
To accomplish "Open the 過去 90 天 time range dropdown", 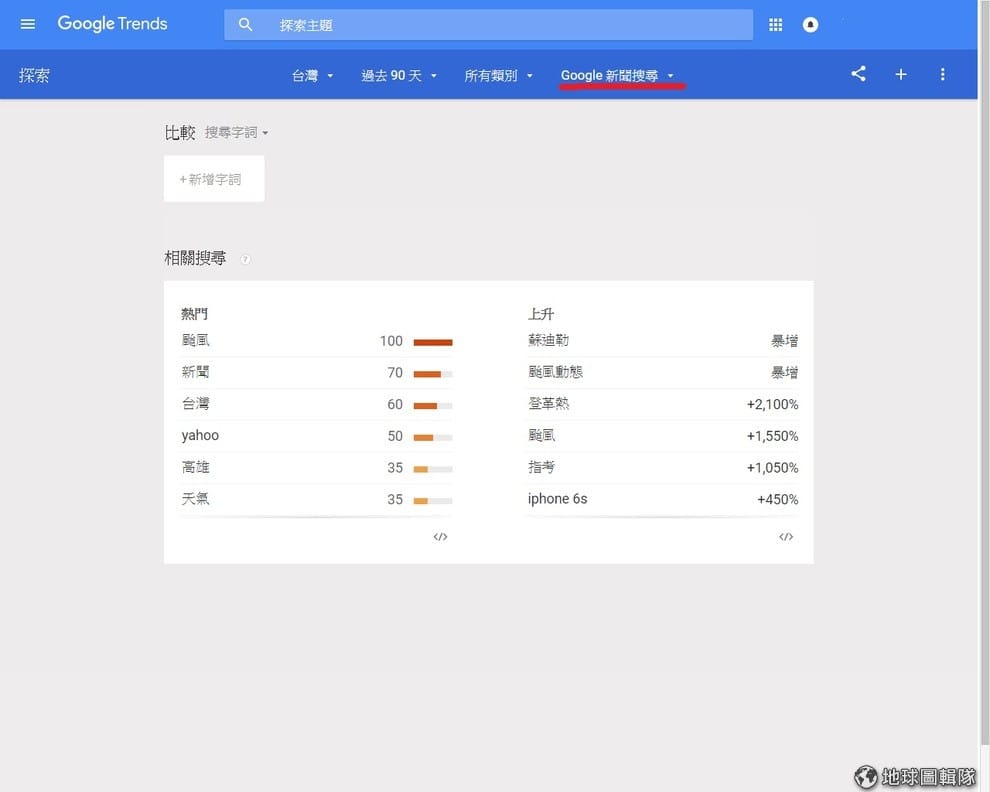I will coord(398,76).
